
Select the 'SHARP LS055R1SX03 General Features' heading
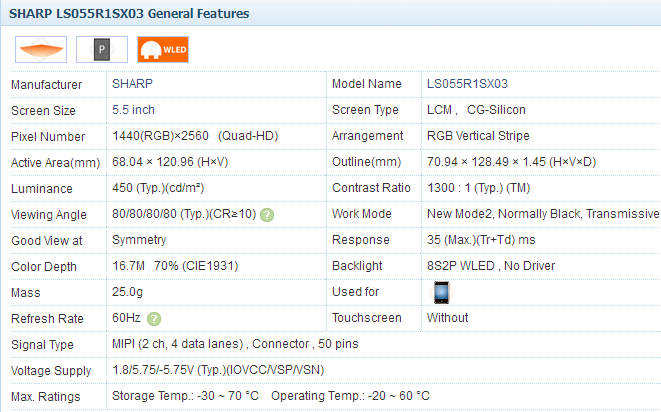129,13
